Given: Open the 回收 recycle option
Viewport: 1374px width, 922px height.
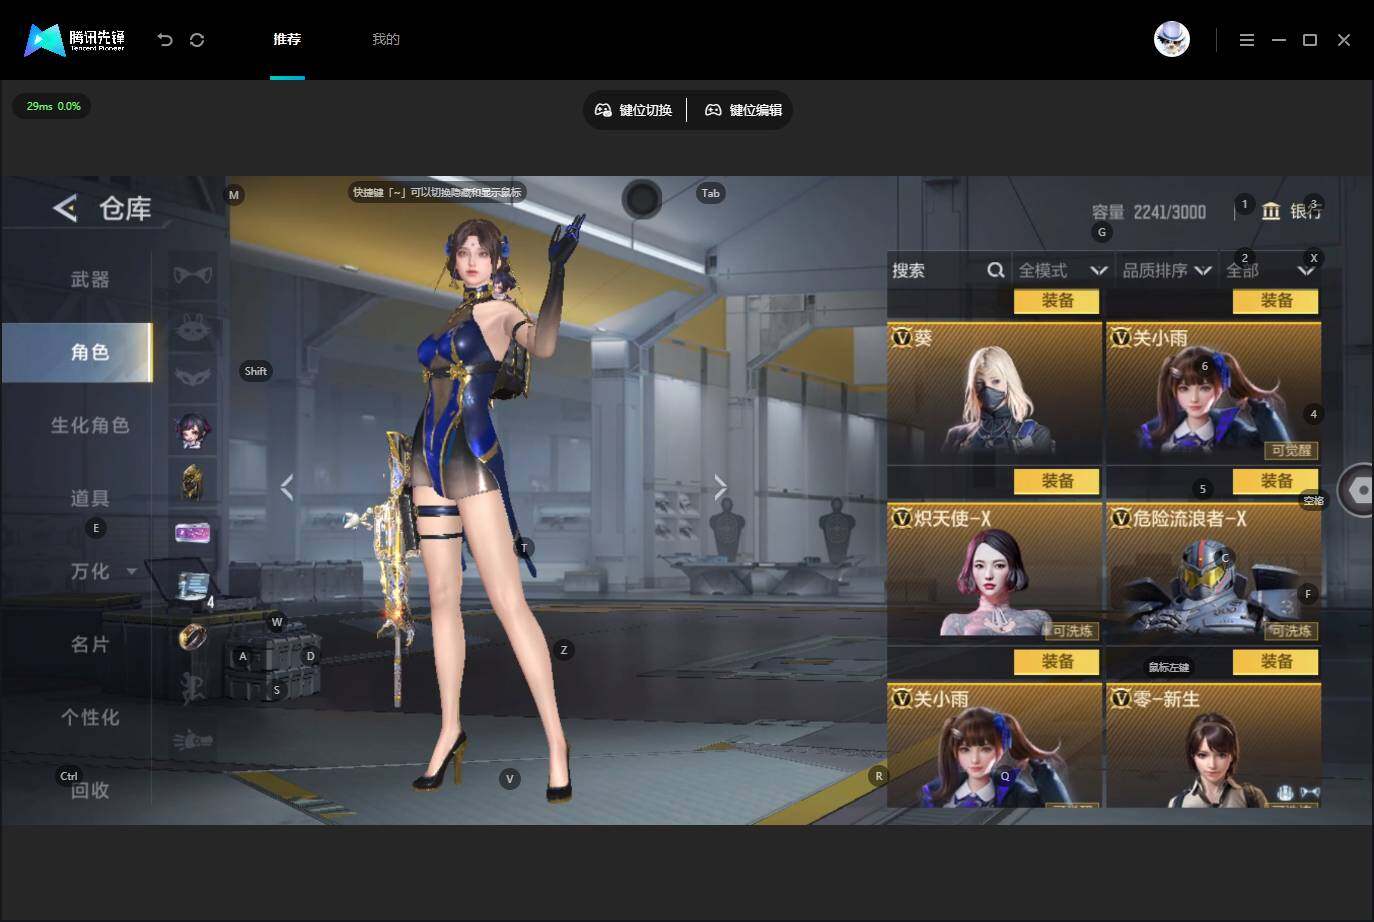Looking at the screenshot, I should [x=90, y=790].
